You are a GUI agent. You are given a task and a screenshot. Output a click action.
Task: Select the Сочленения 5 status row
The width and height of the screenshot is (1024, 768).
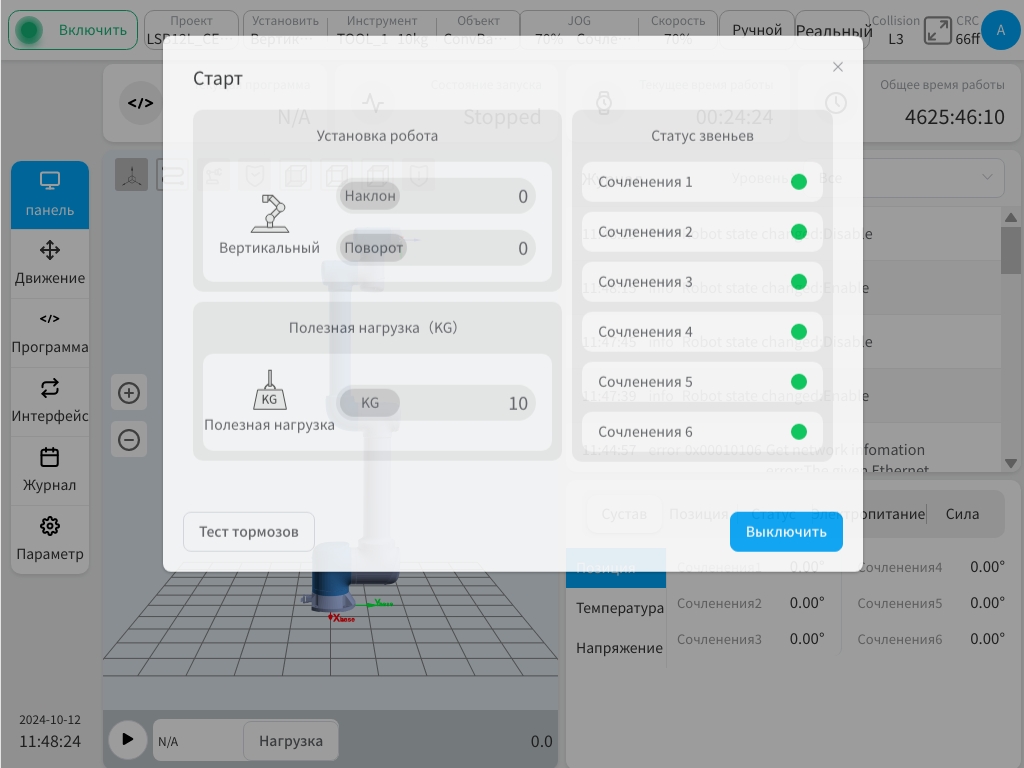pos(702,381)
